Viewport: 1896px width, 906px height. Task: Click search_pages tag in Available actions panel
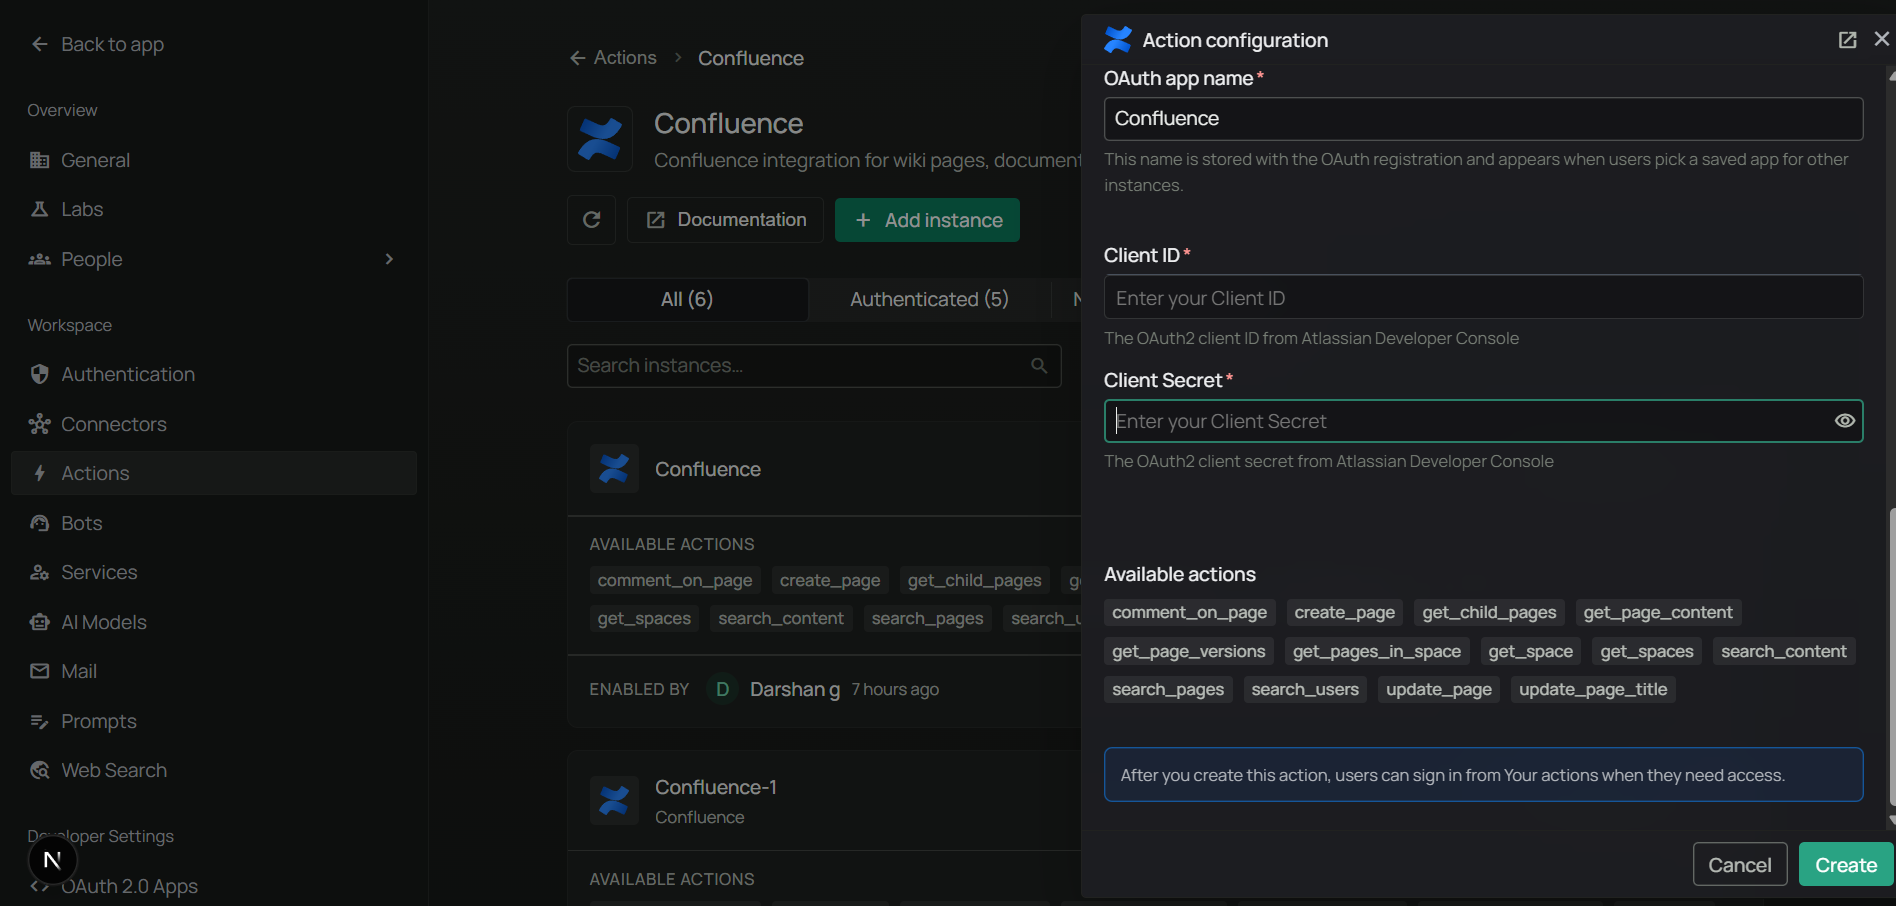click(1168, 689)
